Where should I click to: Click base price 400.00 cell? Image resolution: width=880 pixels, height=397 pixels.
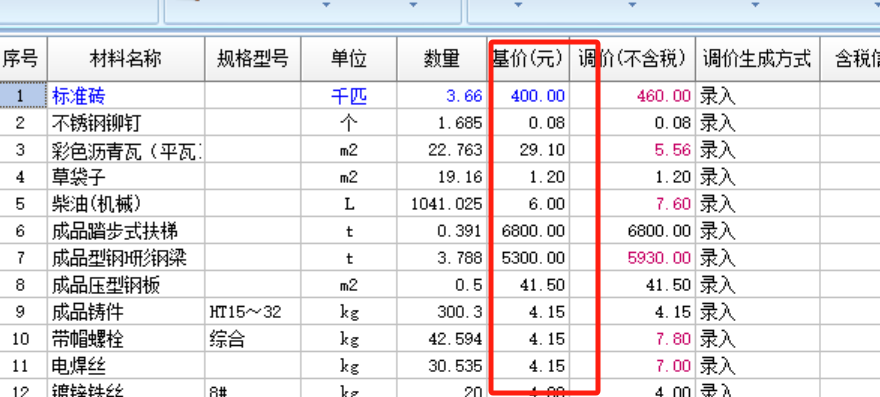tap(529, 95)
